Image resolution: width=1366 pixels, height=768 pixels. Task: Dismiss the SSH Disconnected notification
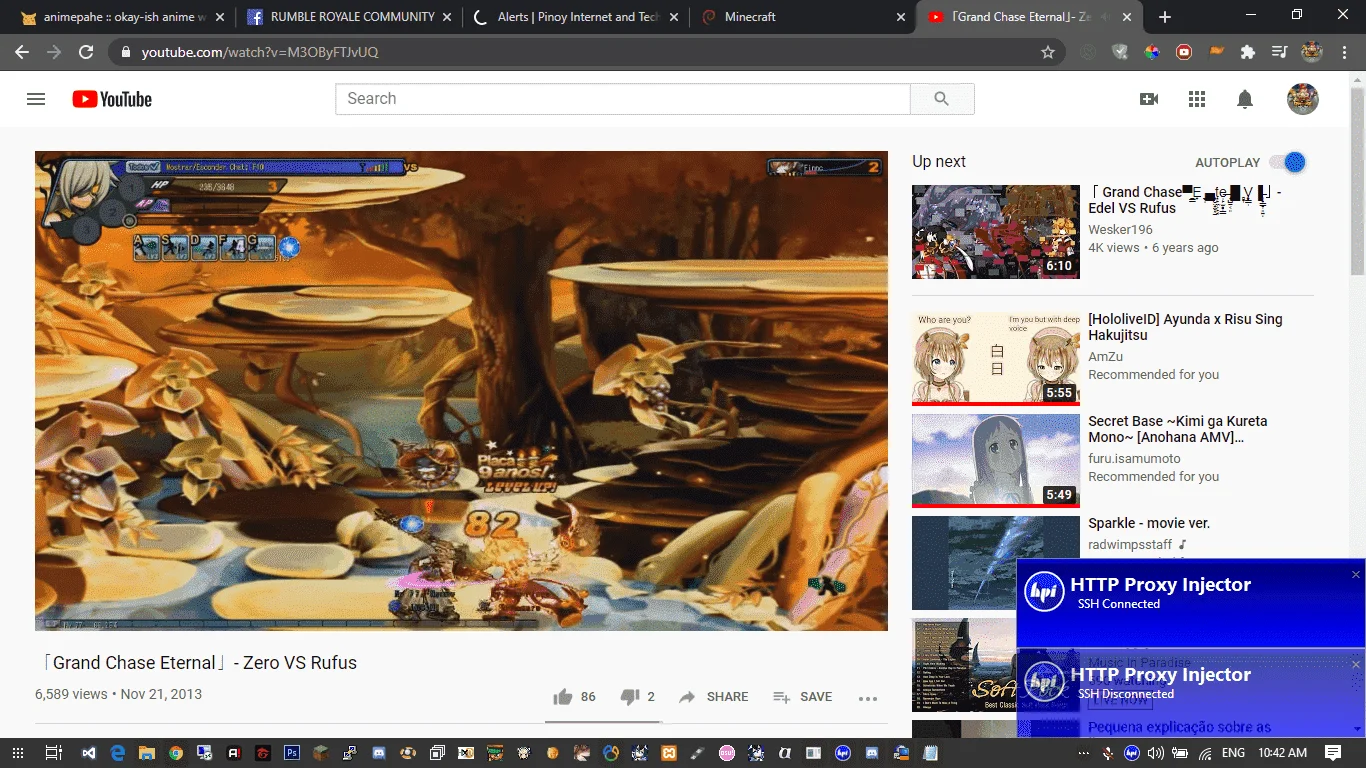[x=1356, y=664]
